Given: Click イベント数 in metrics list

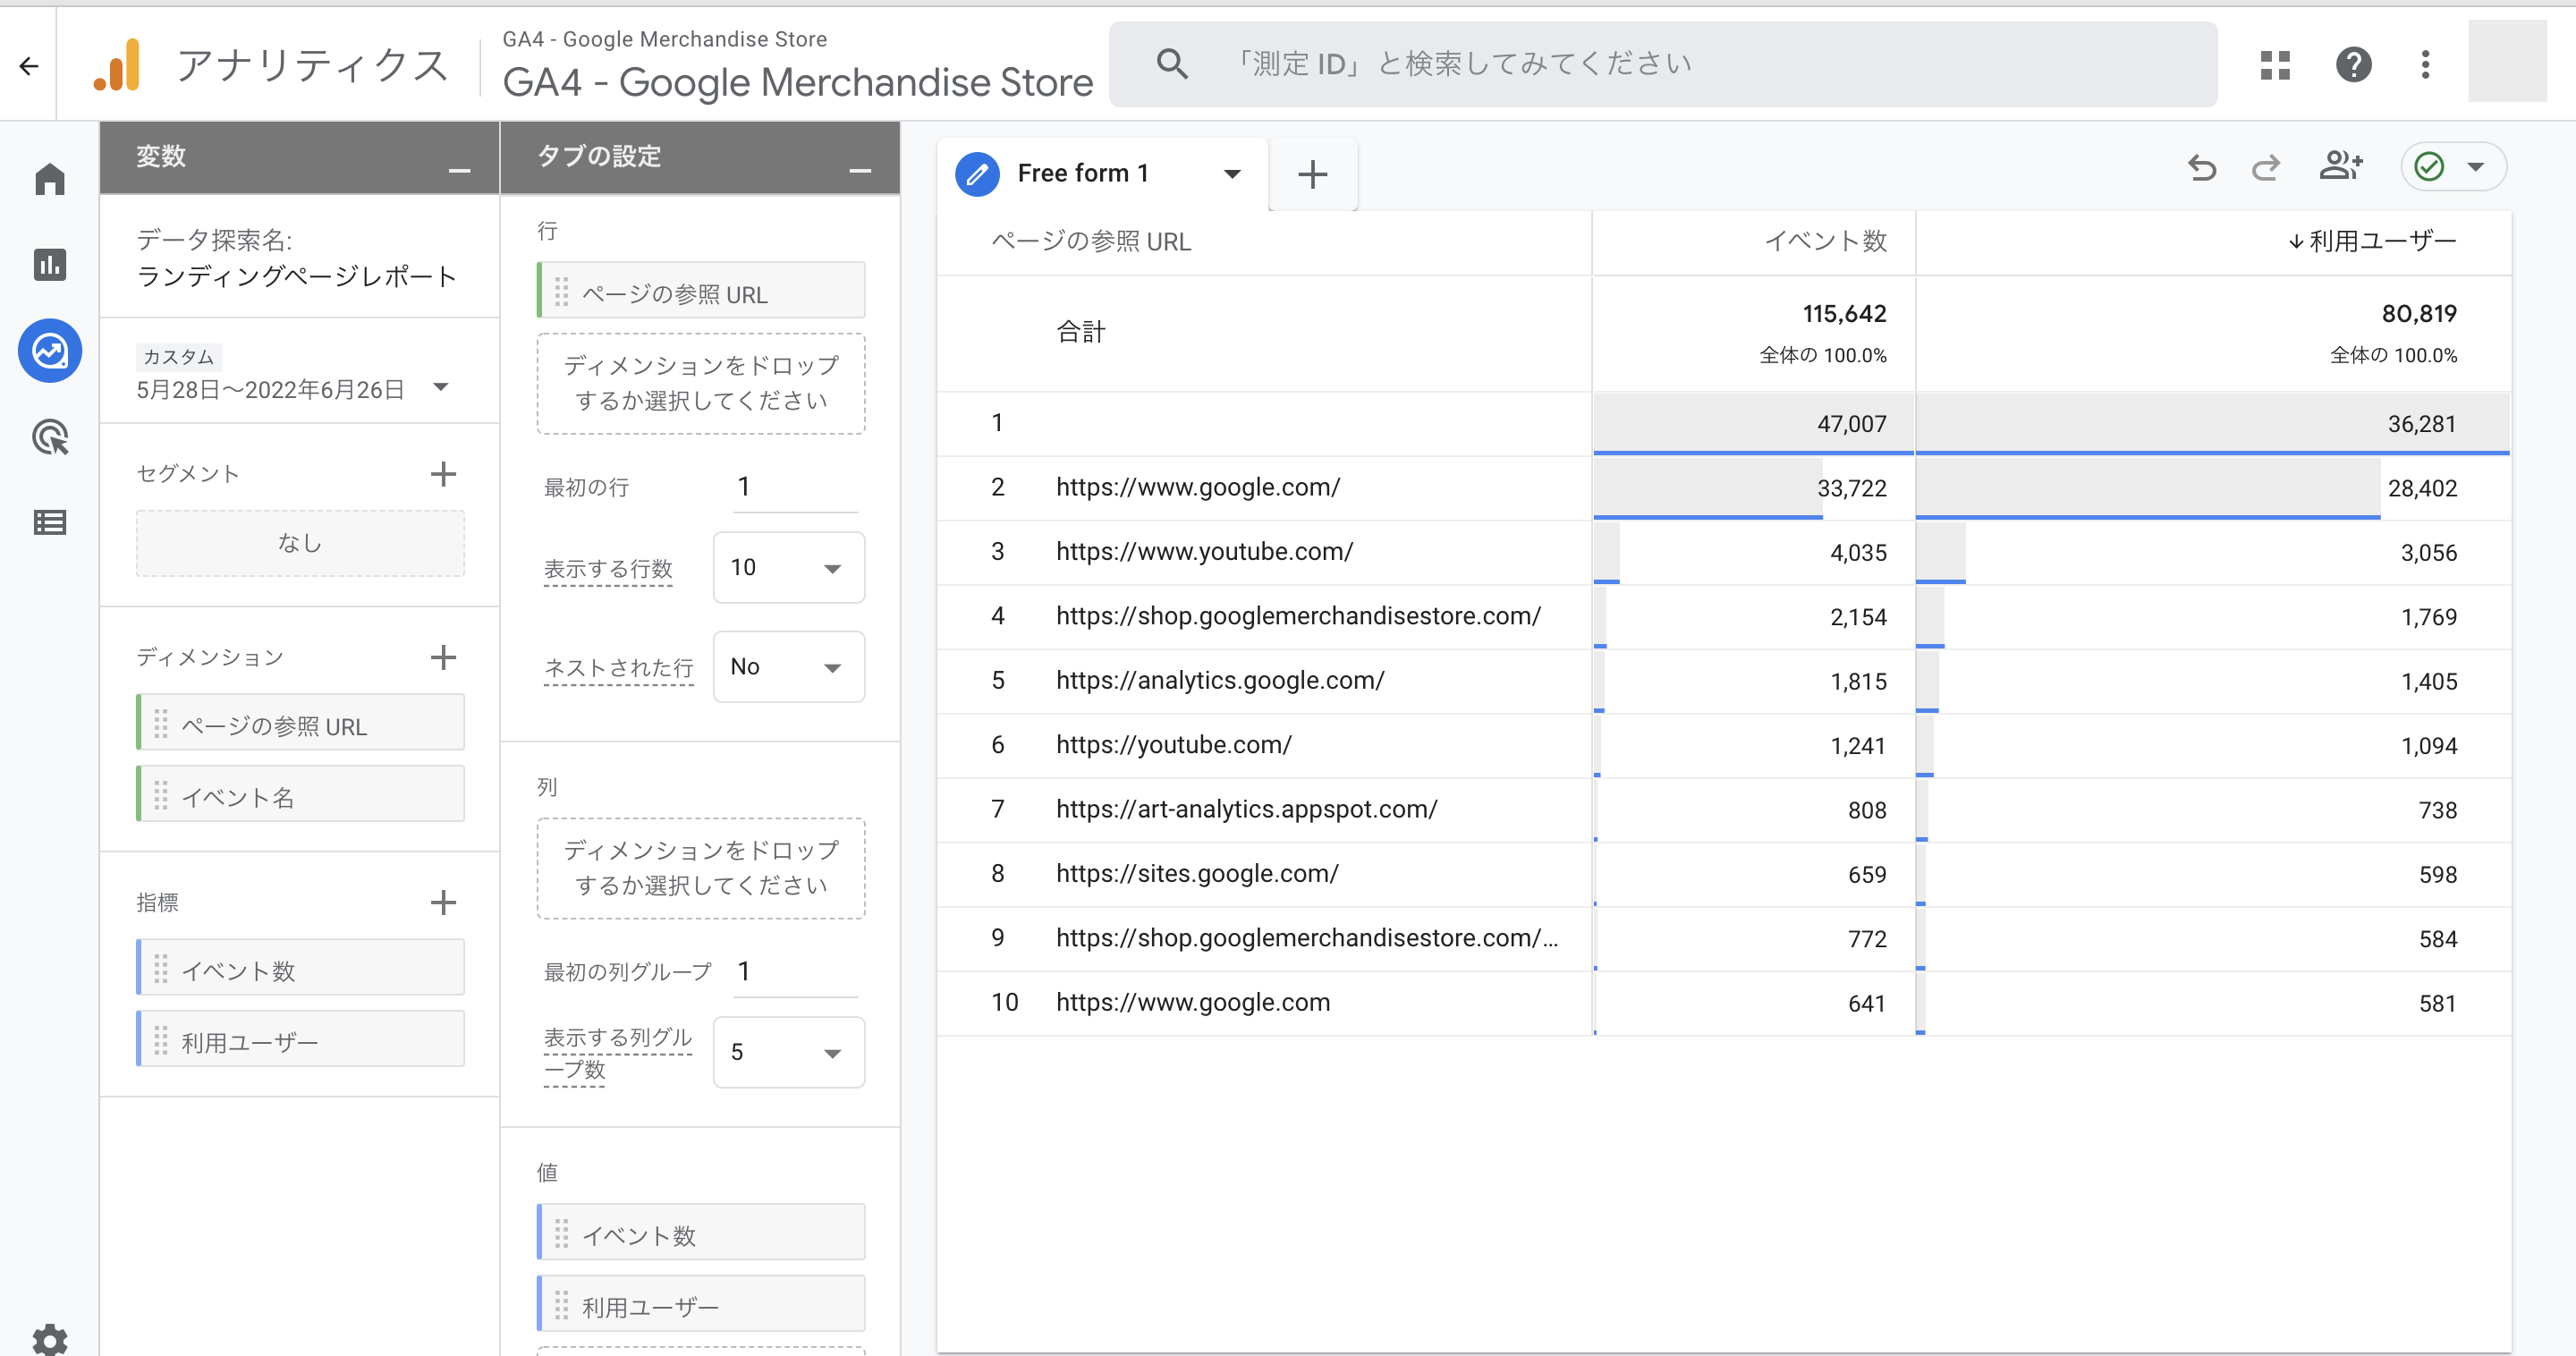Looking at the screenshot, I should coord(300,969).
